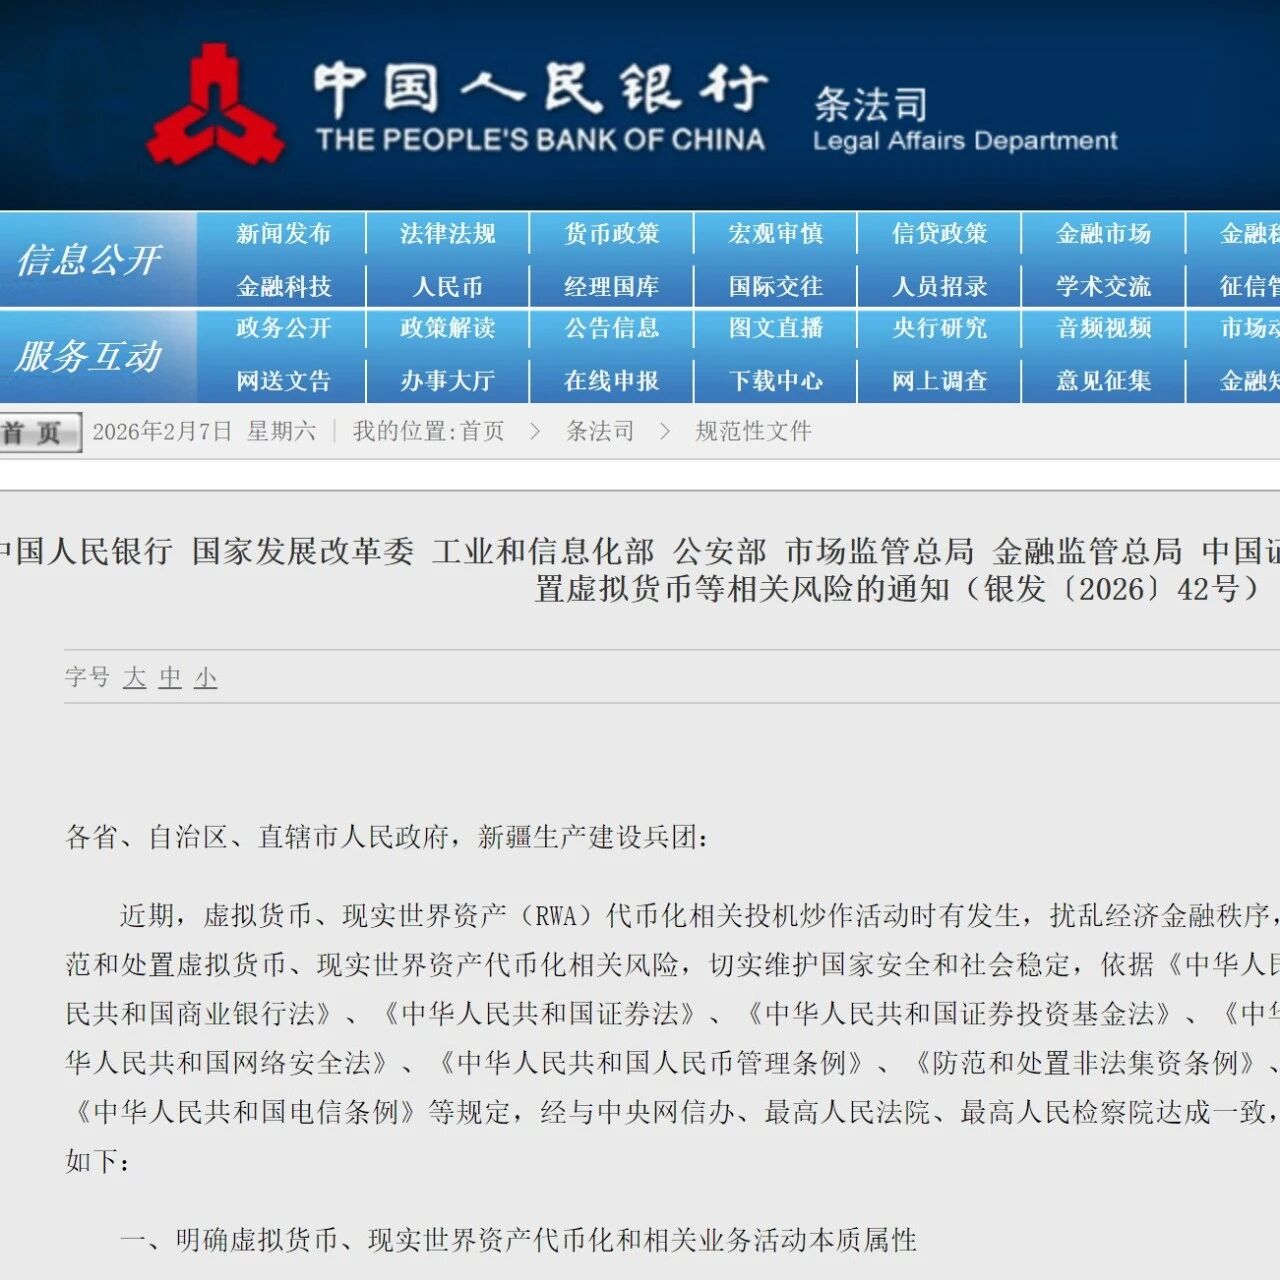The width and height of the screenshot is (1280, 1280).
Task: Click the salutation line 各省、自治区、直辖市人民政府
Action: [x=387, y=837]
